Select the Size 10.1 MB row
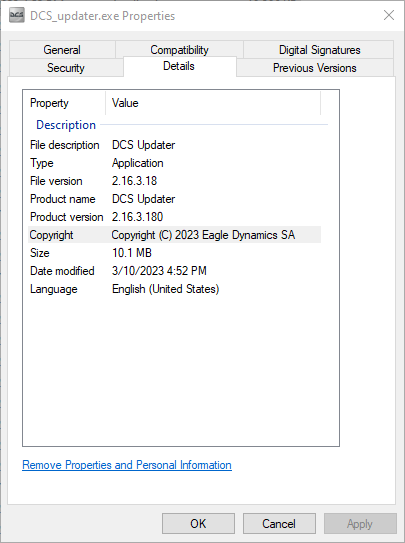This screenshot has height=543, width=405. tap(174, 253)
